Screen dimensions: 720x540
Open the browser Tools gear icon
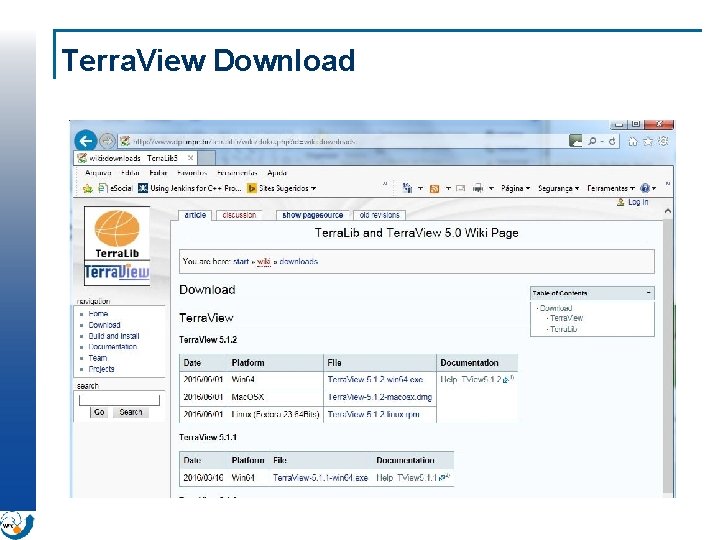pyautogui.click(x=663, y=141)
